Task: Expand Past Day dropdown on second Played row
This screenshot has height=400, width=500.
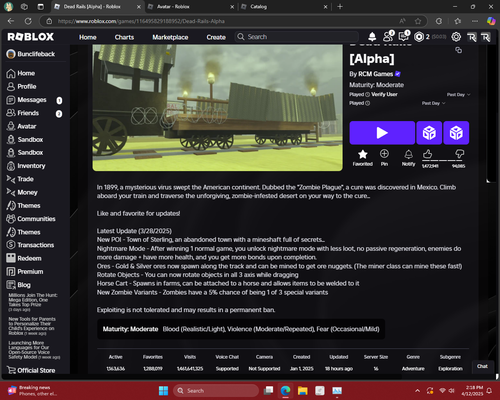Action: click(x=433, y=103)
